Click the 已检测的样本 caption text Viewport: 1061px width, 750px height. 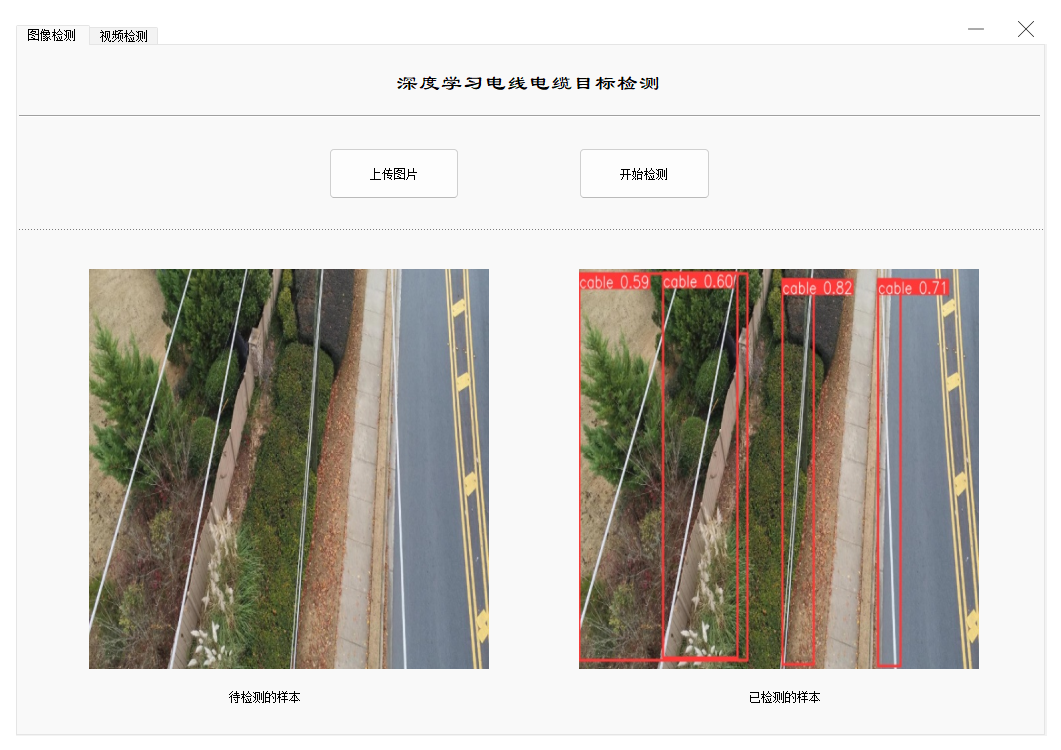click(784, 697)
